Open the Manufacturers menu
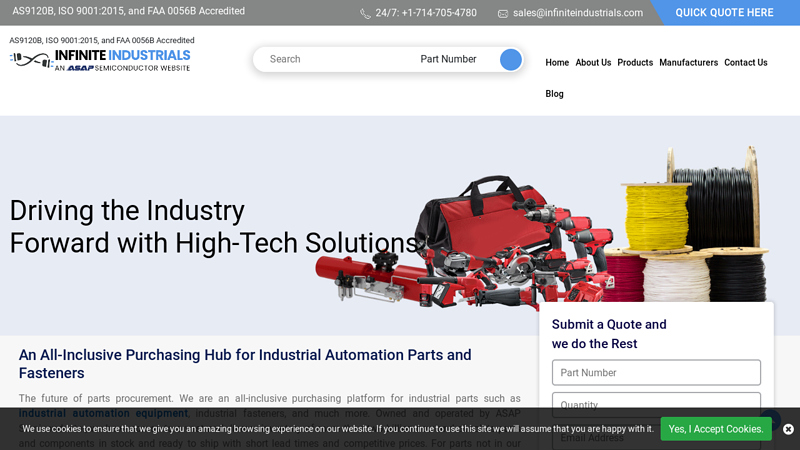800x450 pixels. click(688, 63)
